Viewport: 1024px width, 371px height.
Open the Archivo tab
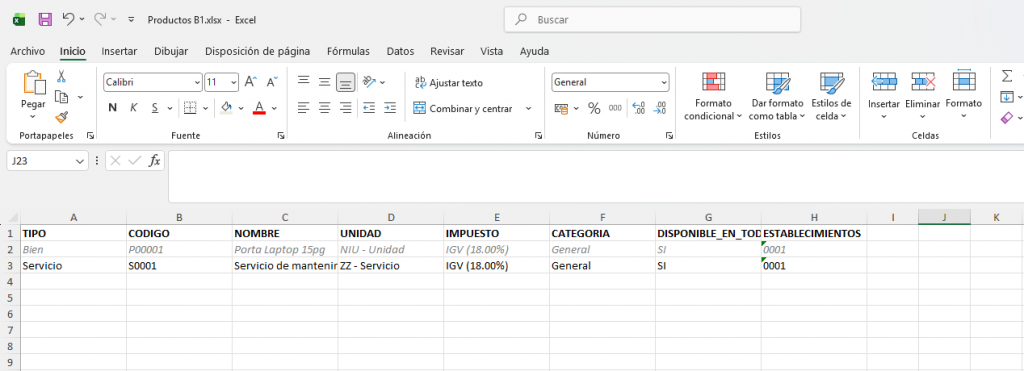[x=27, y=51]
